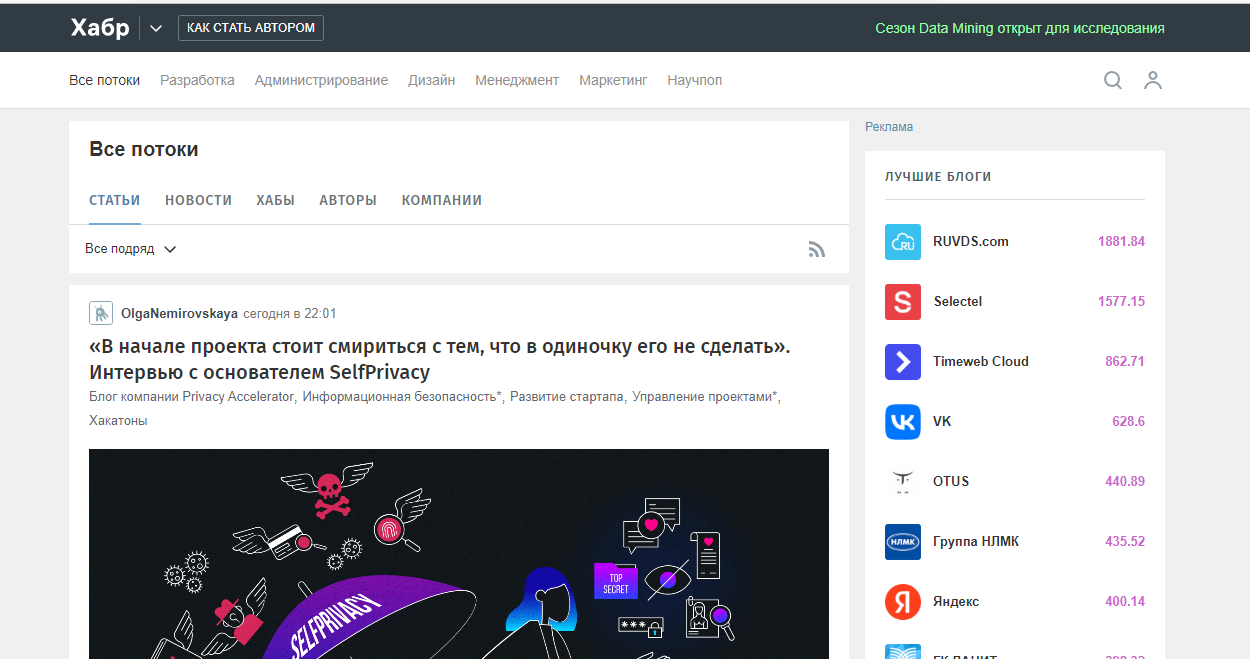Open OTUS blog name link
The height and width of the screenshot is (659, 1250).
point(951,482)
